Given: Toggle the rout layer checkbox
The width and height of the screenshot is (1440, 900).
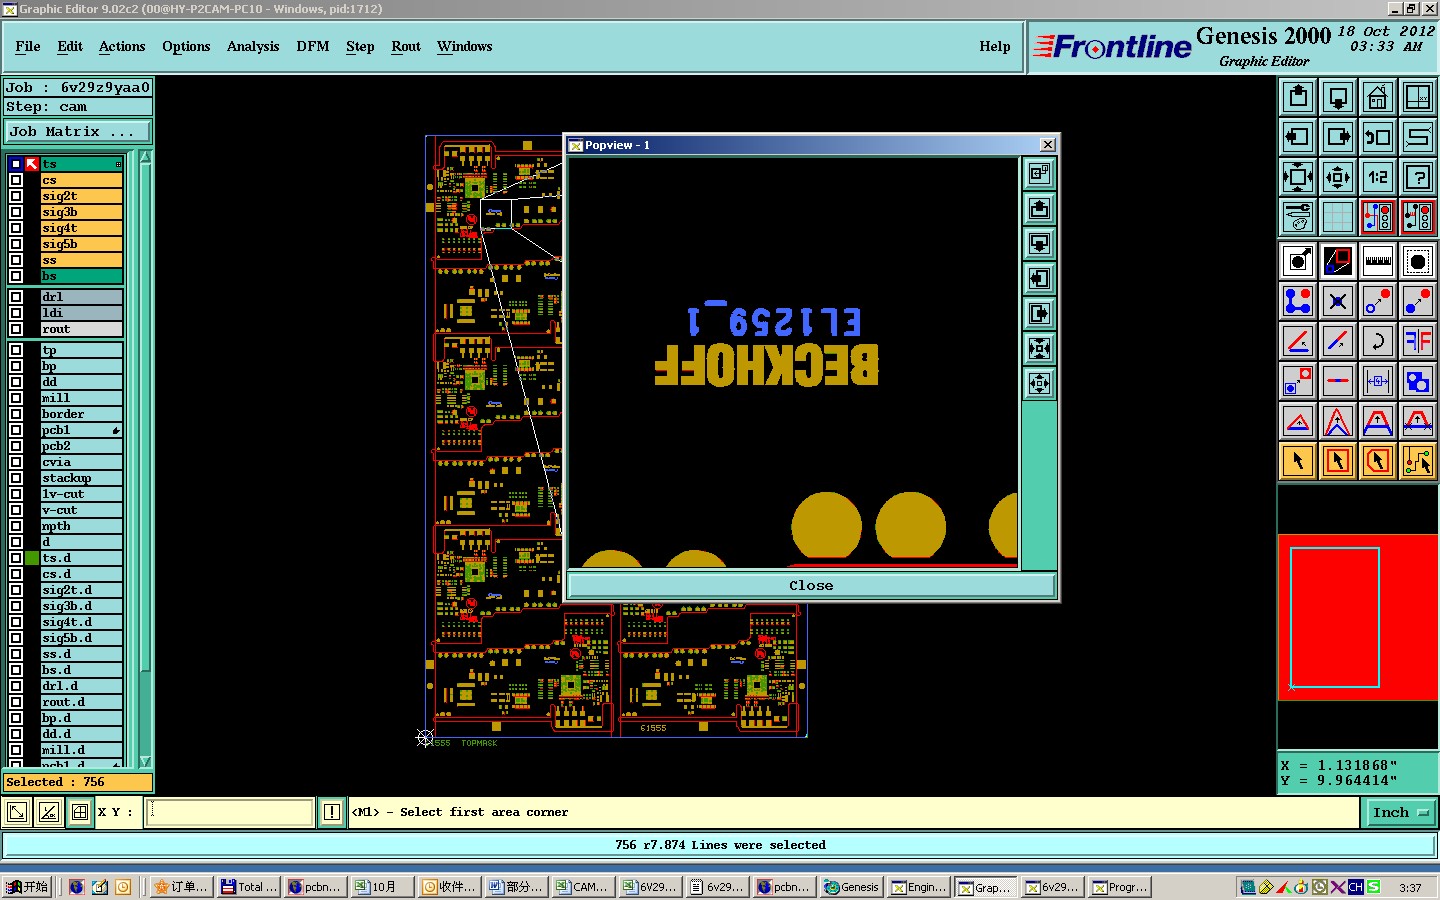Looking at the screenshot, I should click(16, 329).
